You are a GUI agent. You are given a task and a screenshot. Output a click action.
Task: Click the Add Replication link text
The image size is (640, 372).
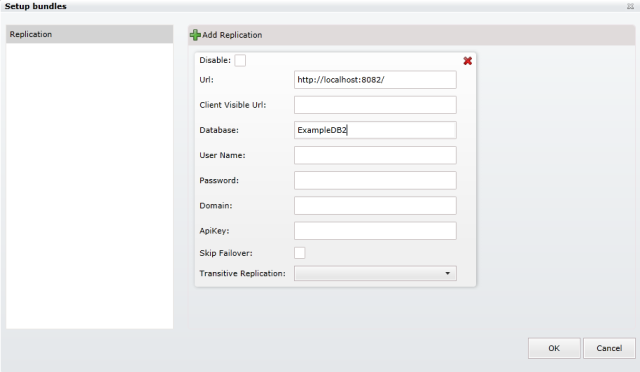pyautogui.click(x=232, y=35)
